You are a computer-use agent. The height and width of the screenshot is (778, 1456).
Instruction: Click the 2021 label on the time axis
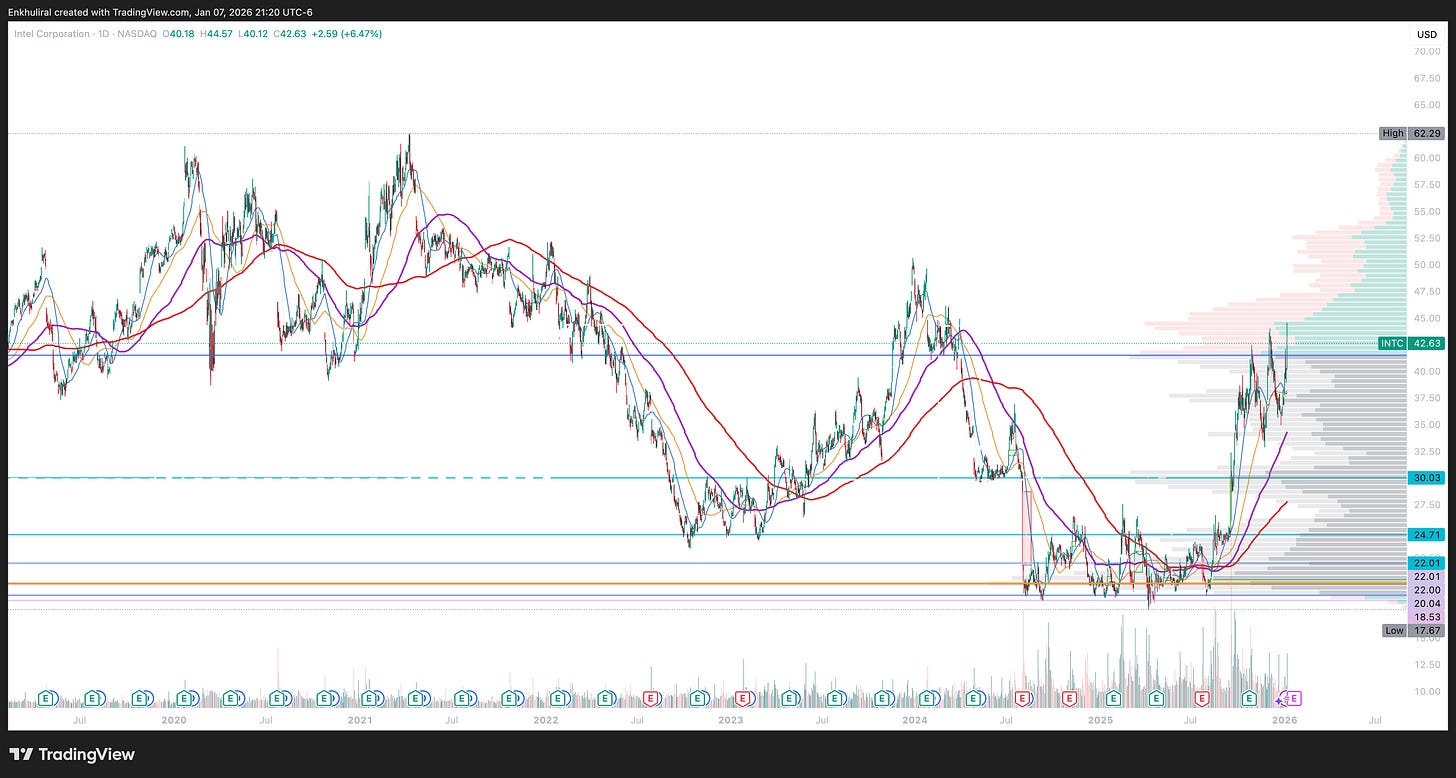pos(360,719)
